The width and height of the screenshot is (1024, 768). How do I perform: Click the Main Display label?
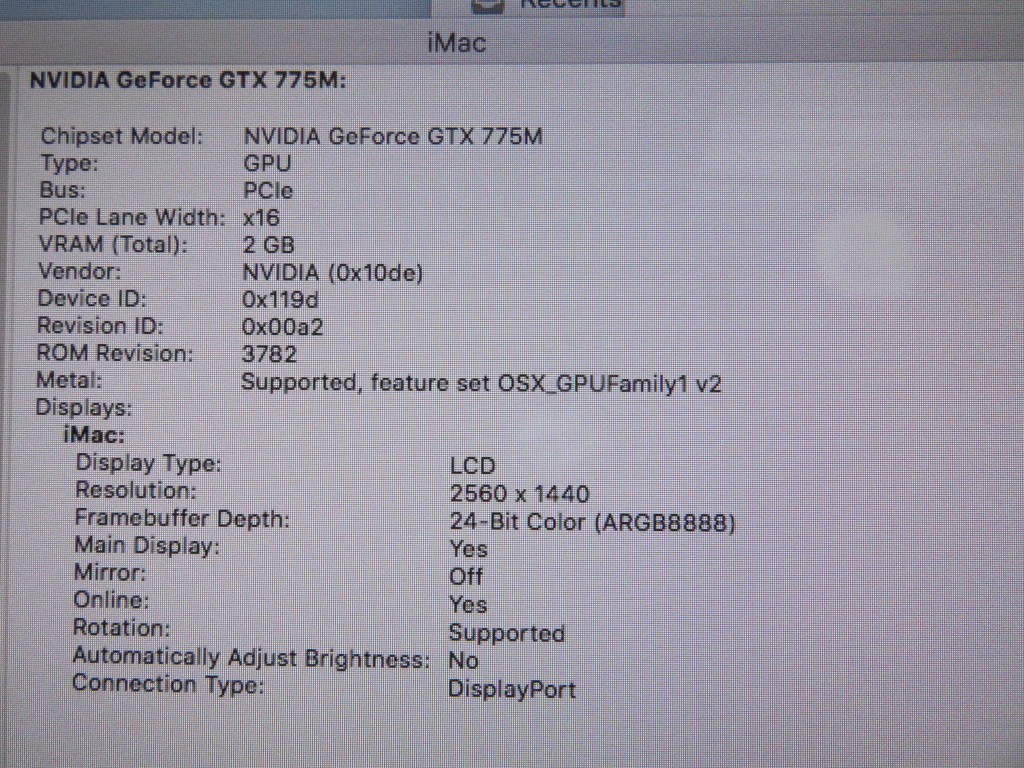[x=147, y=545]
